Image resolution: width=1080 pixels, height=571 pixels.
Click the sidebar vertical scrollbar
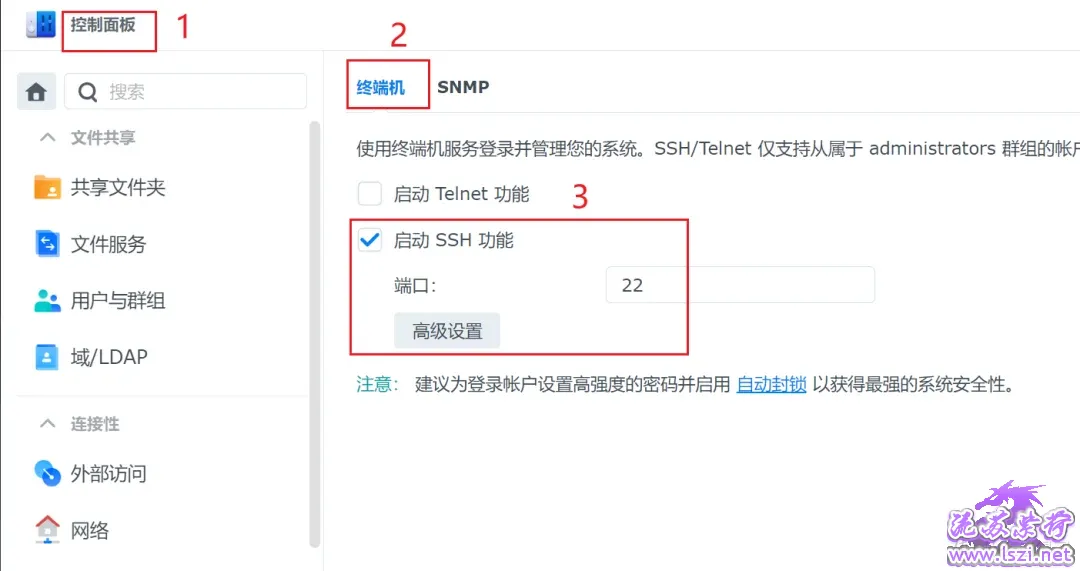(x=315, y=334)
